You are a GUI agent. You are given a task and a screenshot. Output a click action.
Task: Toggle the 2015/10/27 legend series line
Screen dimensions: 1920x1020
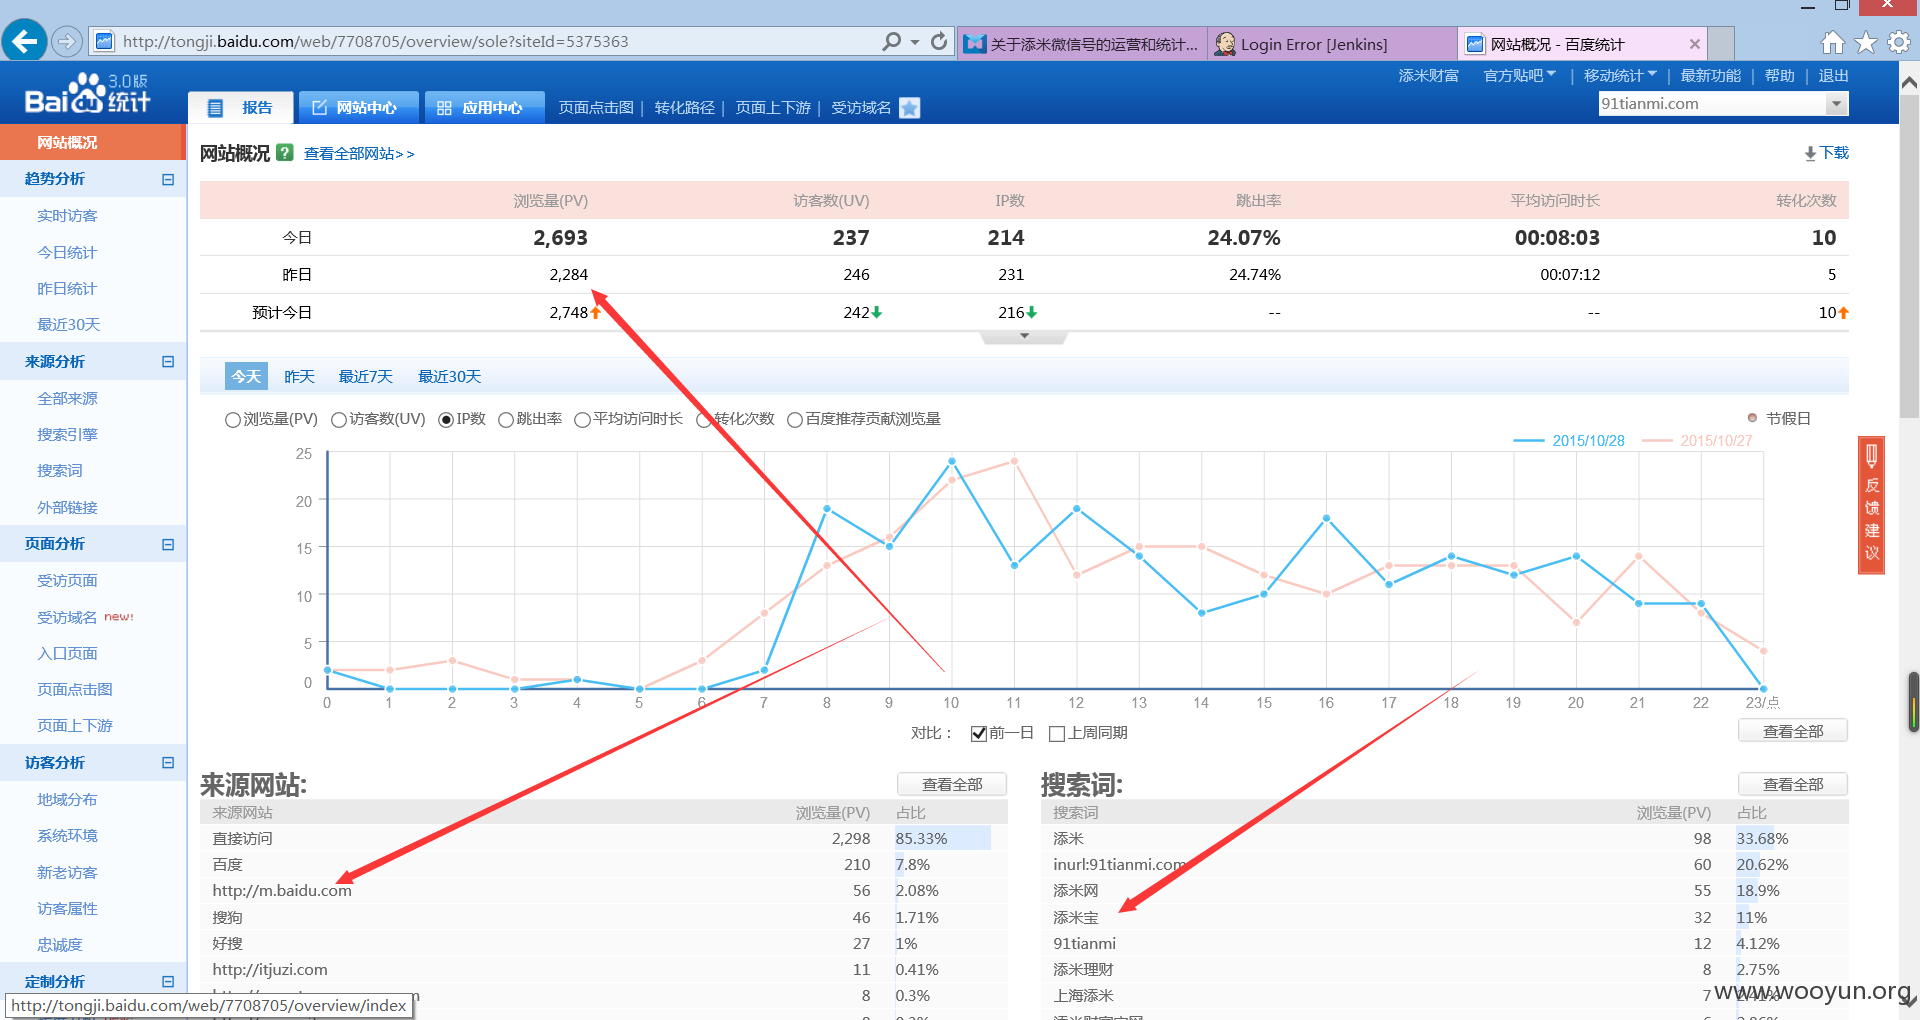(x=1697, y=441)
